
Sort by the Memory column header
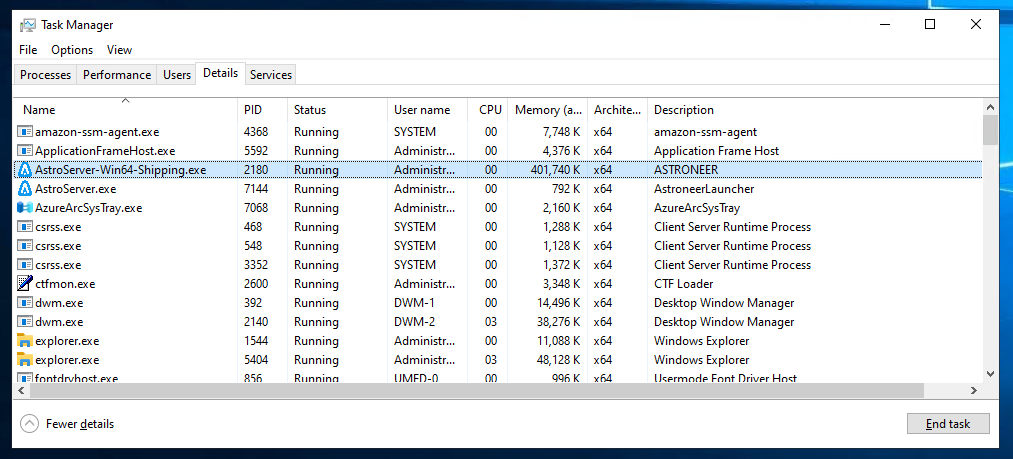click(548, 110)
